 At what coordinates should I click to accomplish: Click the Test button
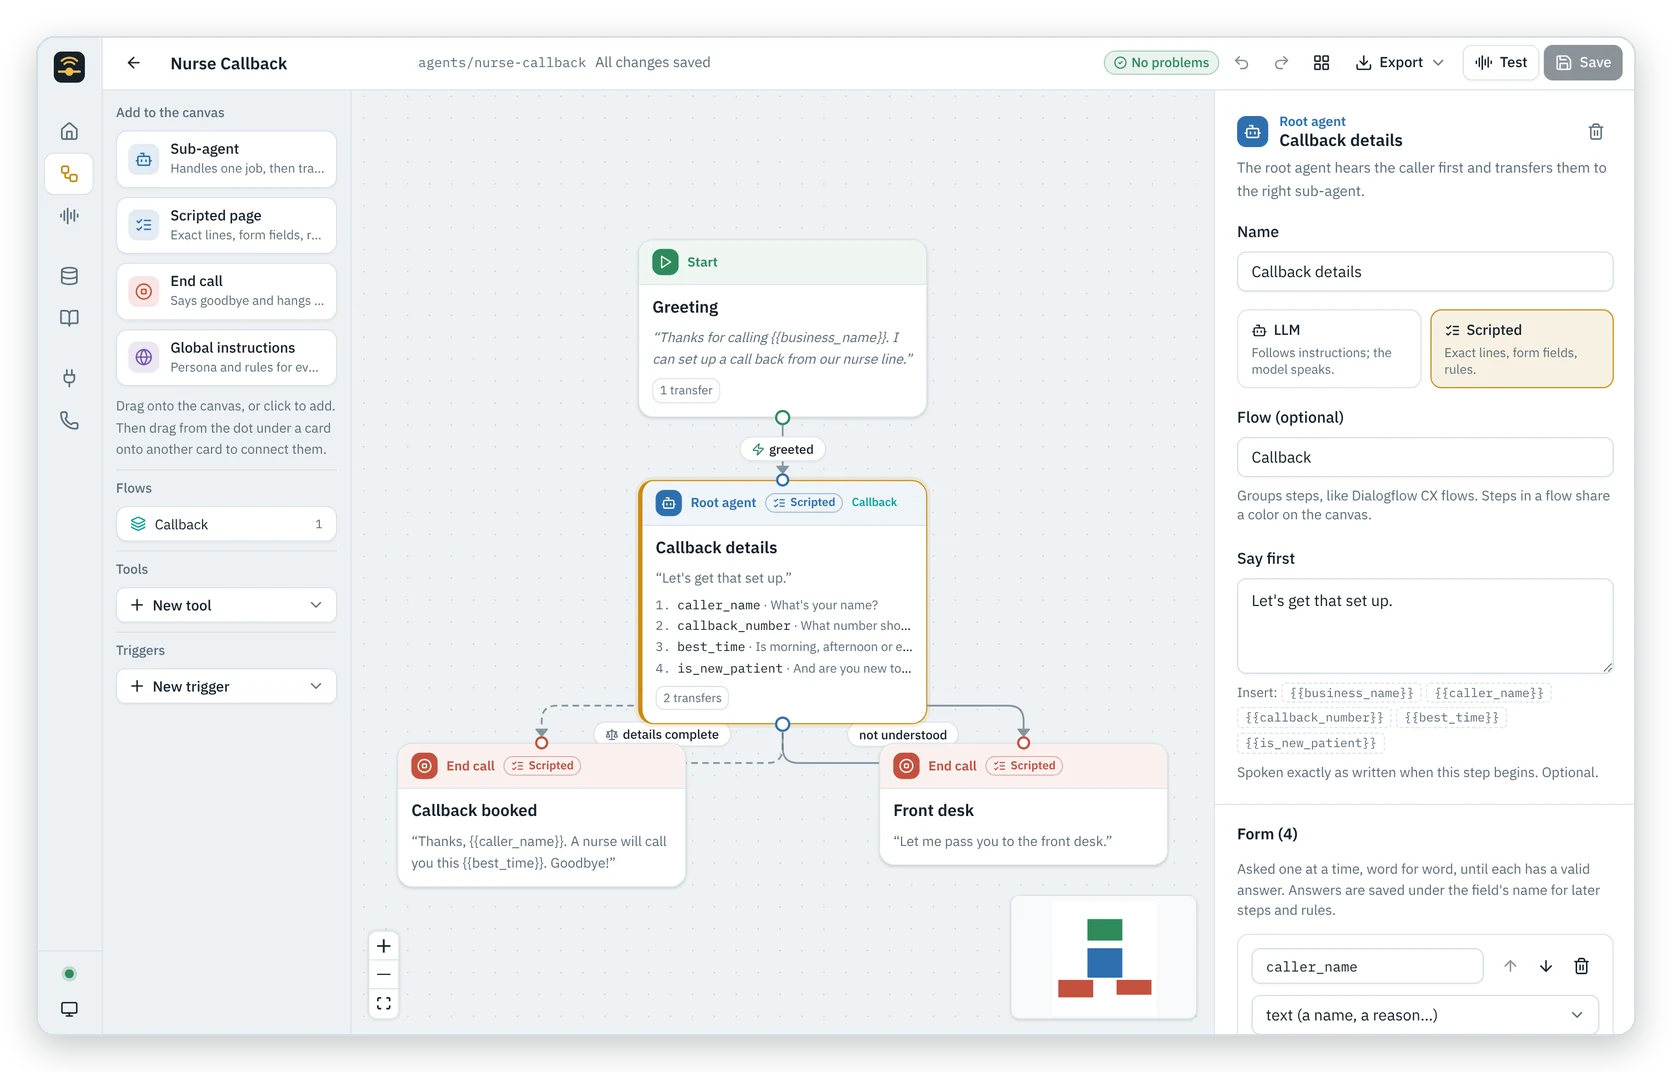(x=1501, y=63)
